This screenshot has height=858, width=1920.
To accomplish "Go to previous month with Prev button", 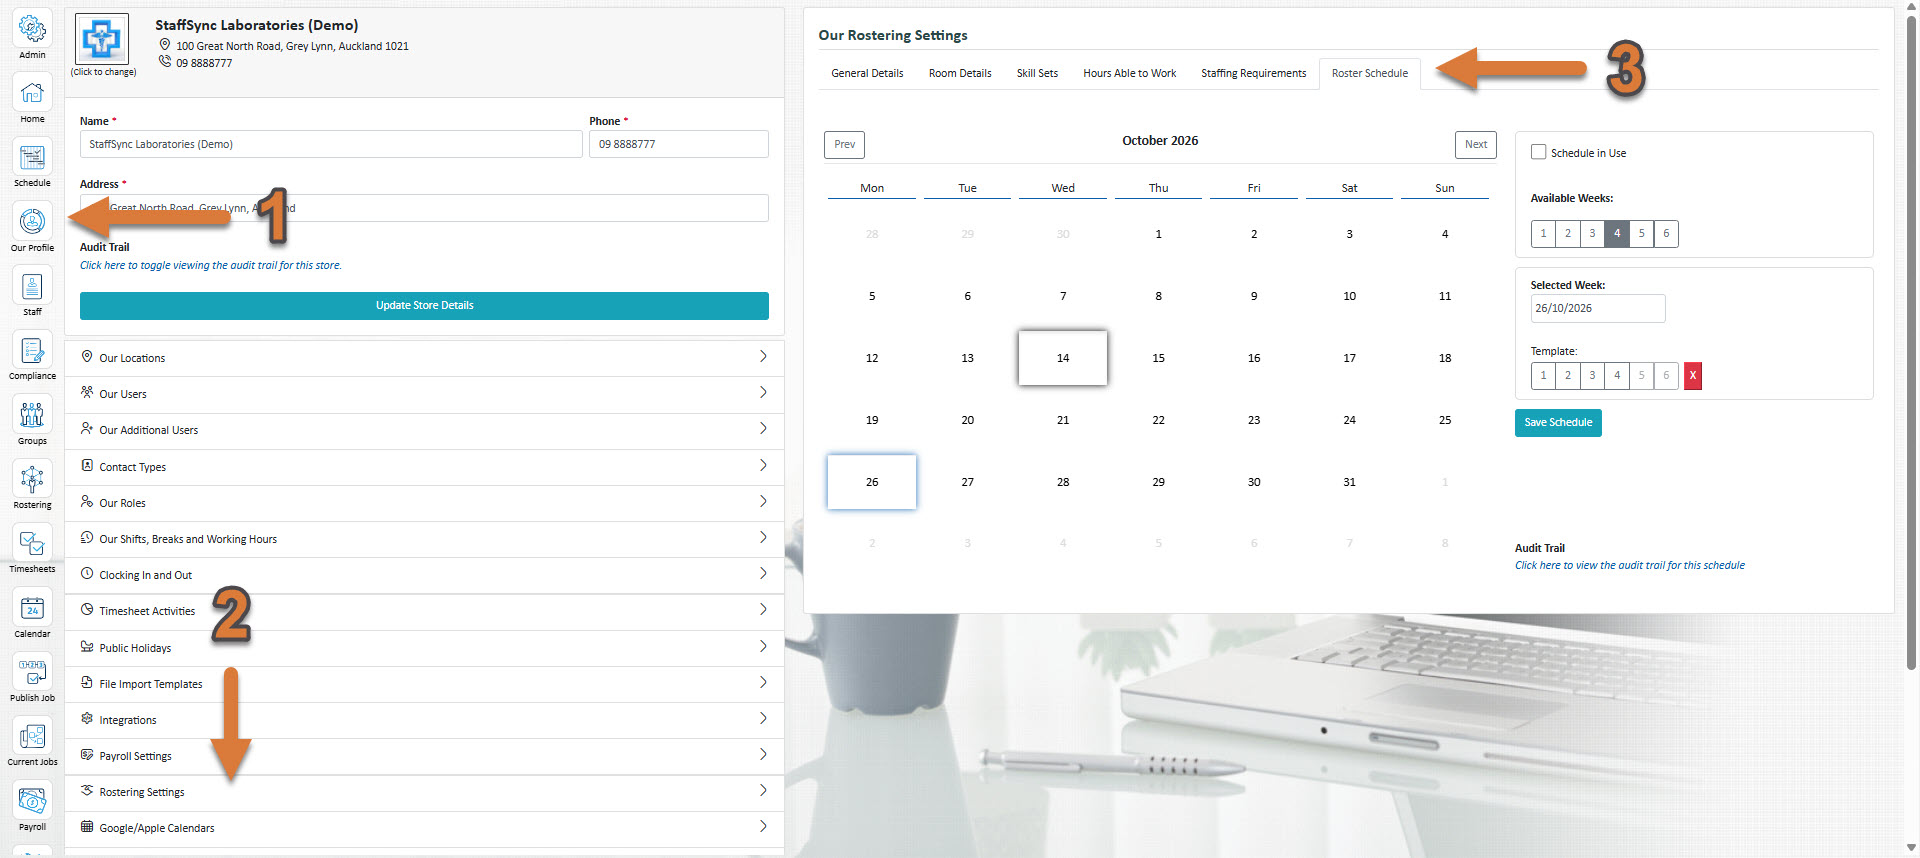I will pyautogui.click(x=845, y=145).
